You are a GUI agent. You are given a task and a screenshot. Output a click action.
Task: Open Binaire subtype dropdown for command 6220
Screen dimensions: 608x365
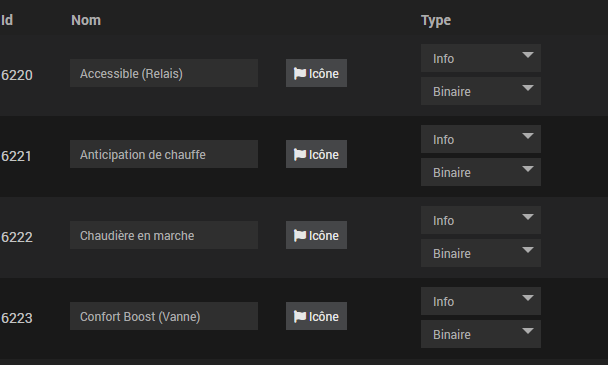pyautogui.click(x=481, y=91)
